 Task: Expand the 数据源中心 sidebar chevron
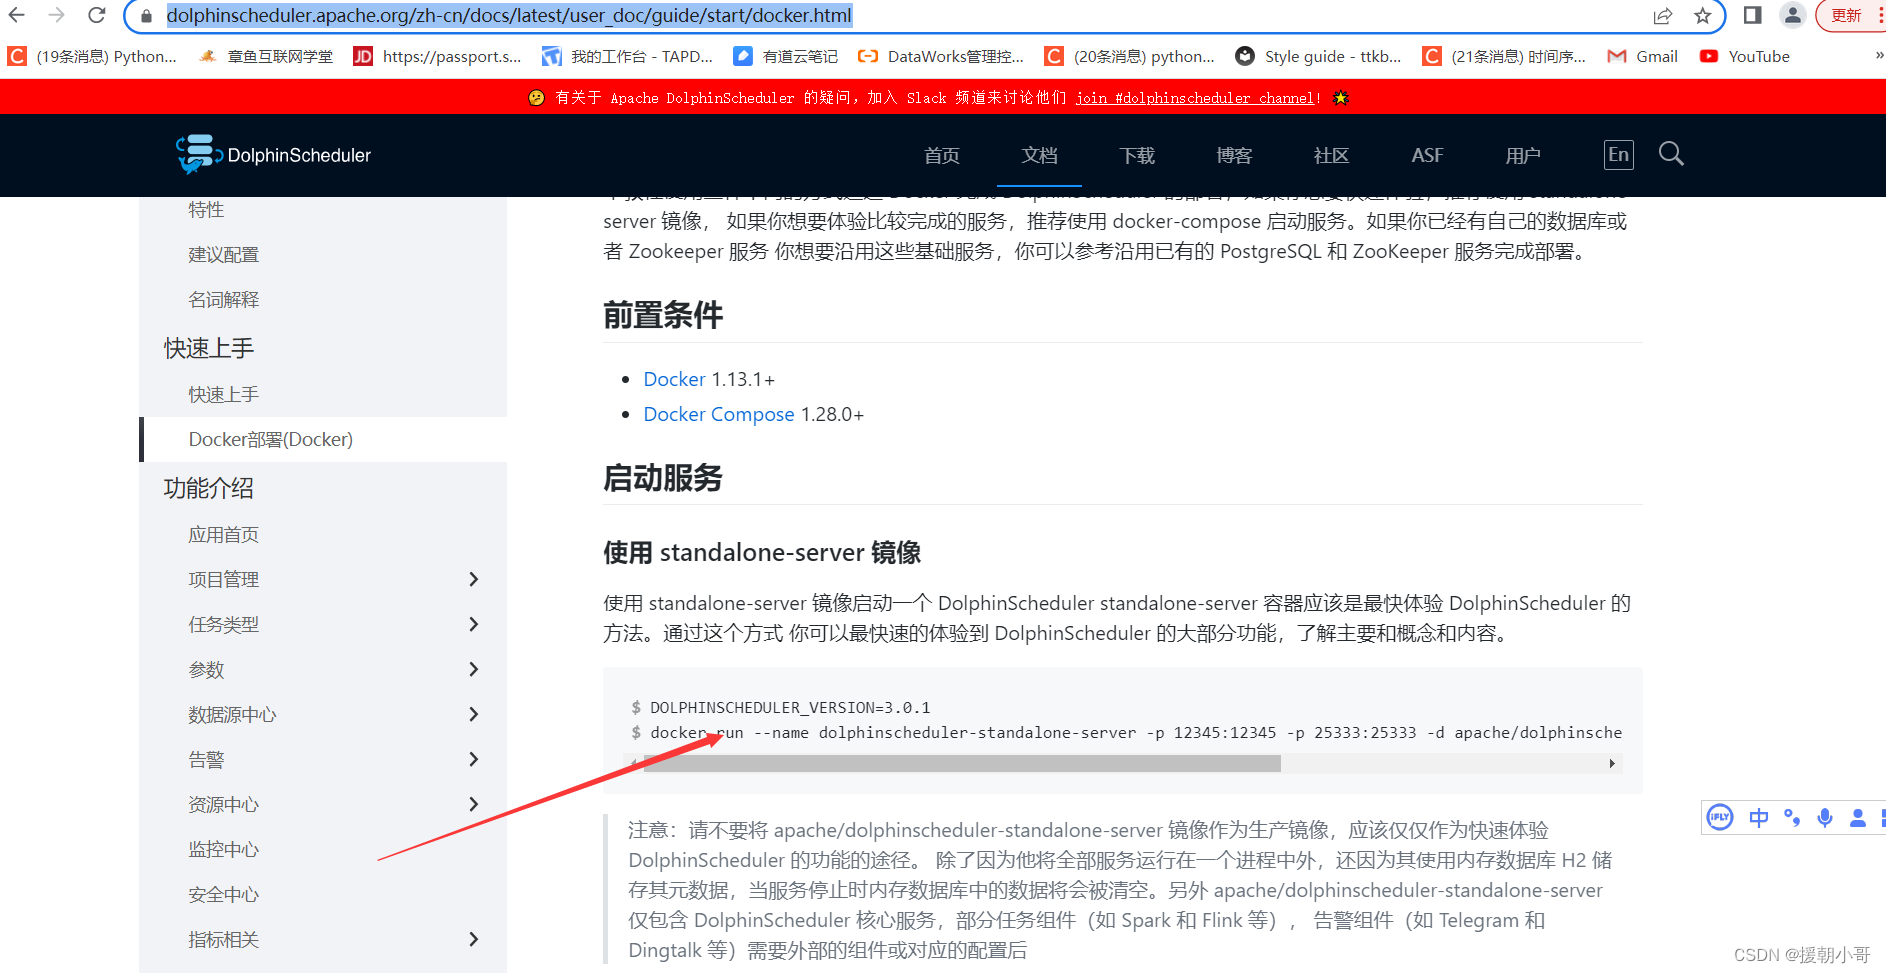[x=474, y=714]
